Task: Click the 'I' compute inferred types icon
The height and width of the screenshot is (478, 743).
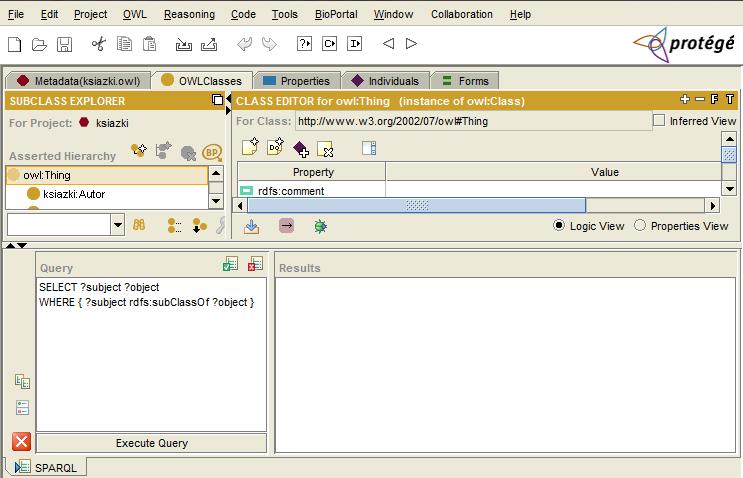Action: tap(354, 44)
